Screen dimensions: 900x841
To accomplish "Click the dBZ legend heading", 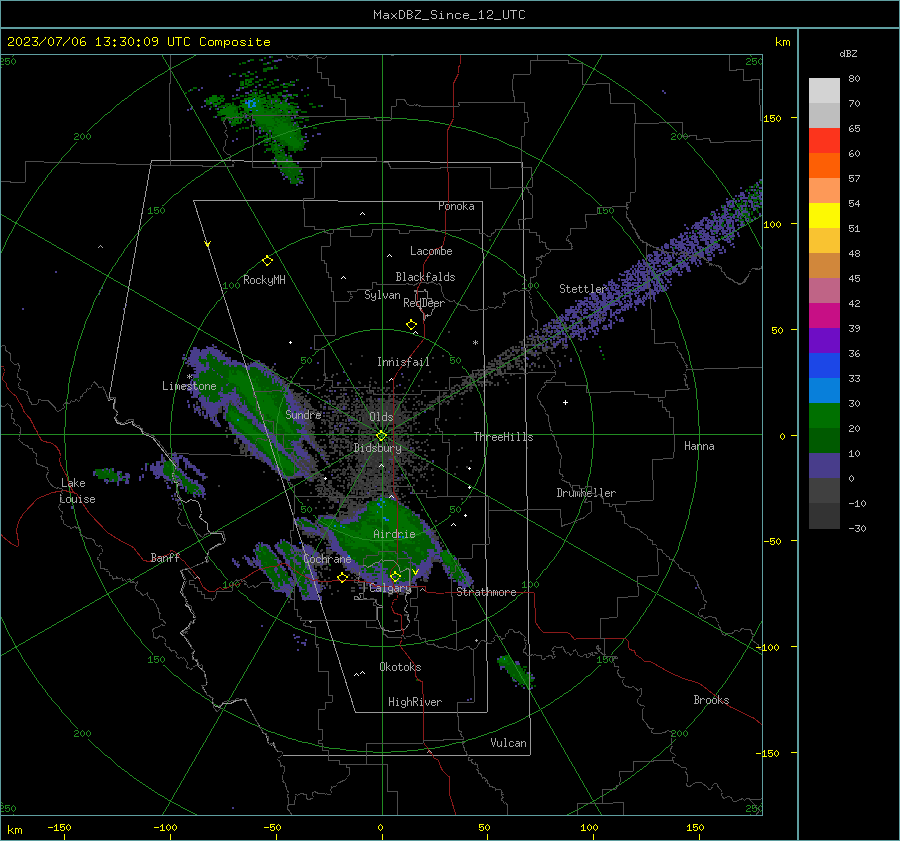I will click(848, 53).
